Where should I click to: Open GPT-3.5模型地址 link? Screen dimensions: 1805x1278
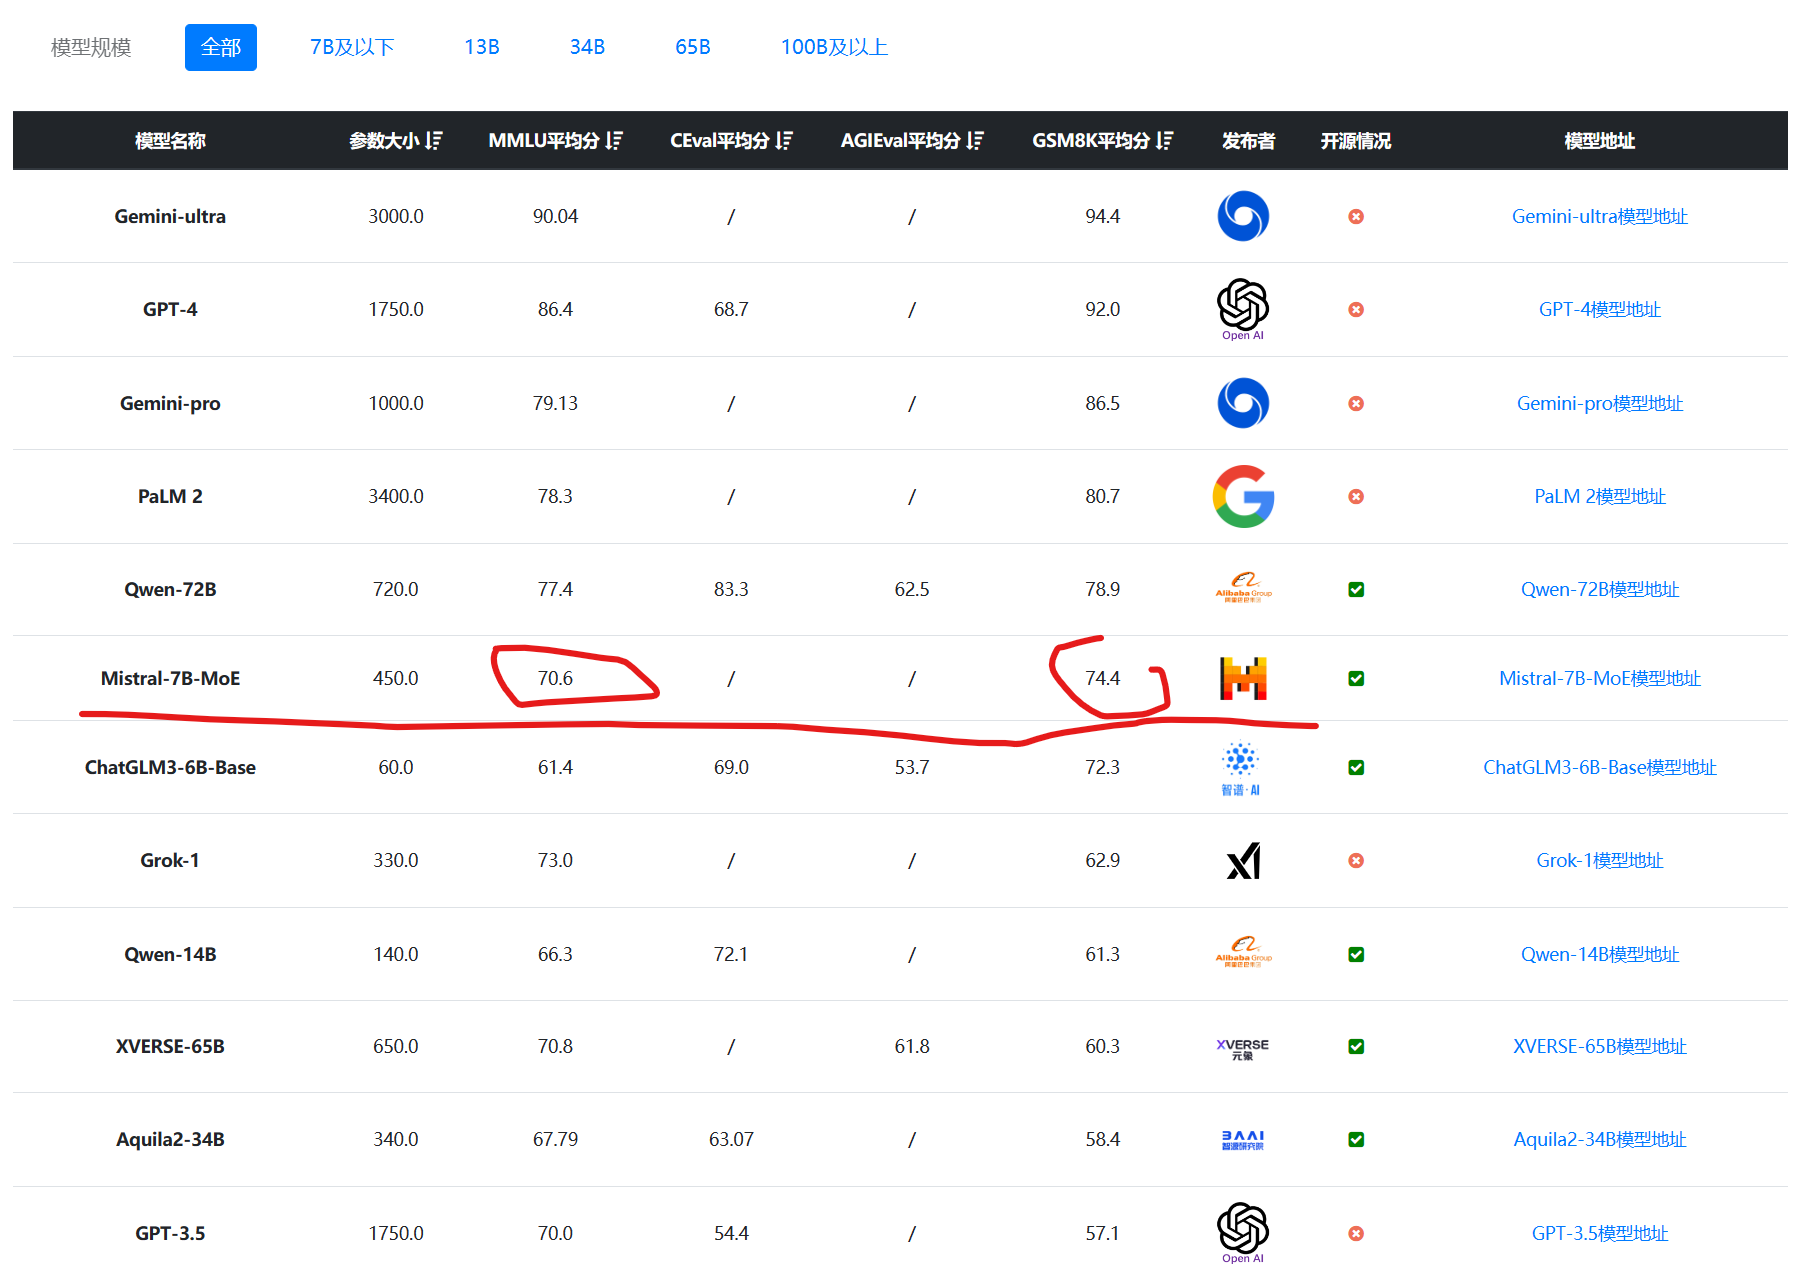coord(1600,1233)
